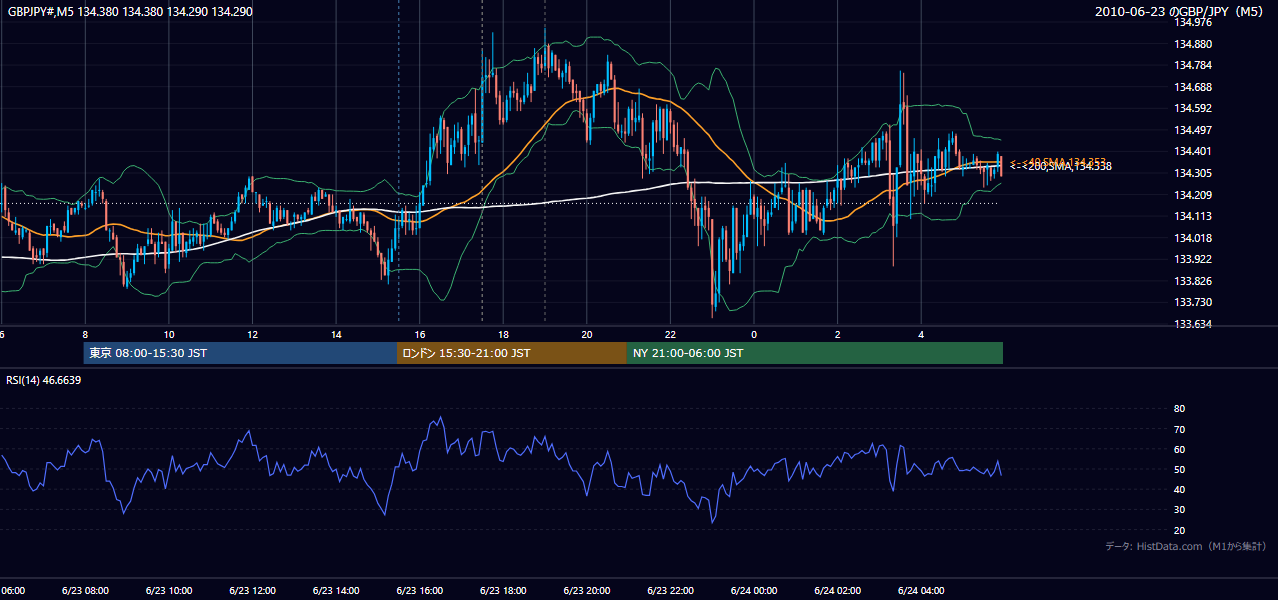Click price axis label 134.113
The image size is (1278, 600).
click(1192, 216)
